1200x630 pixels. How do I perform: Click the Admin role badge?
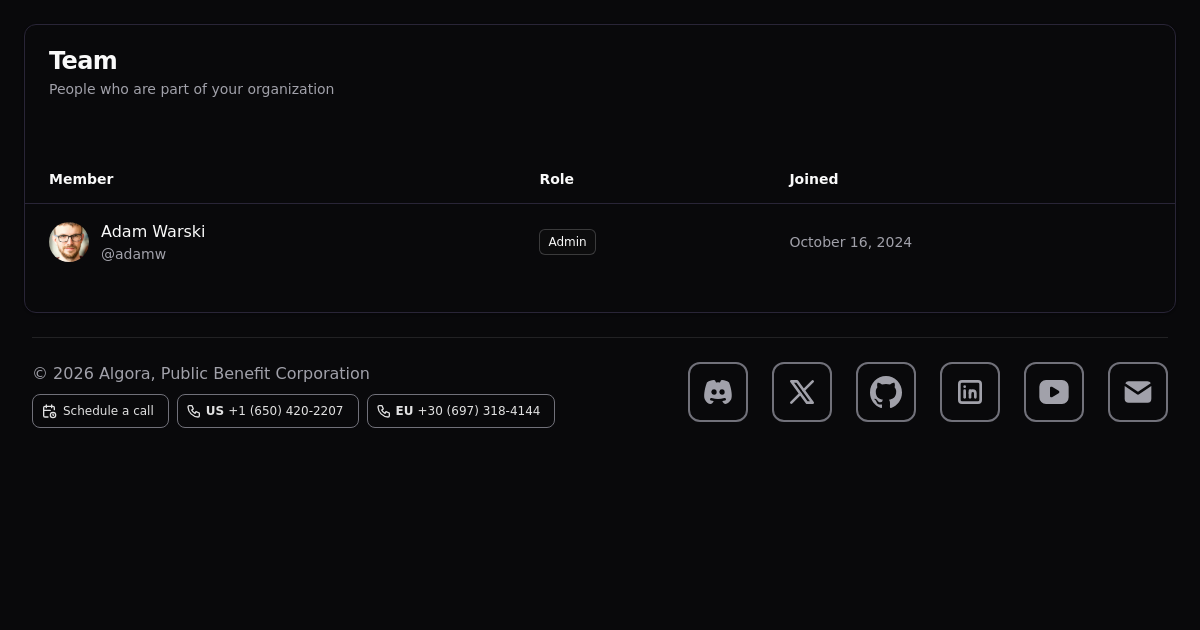point(567,242)
